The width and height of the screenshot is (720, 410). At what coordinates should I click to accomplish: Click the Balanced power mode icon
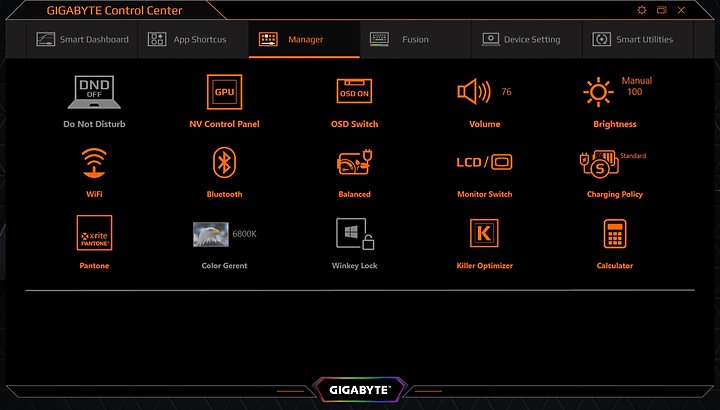(x=354, y=162)
